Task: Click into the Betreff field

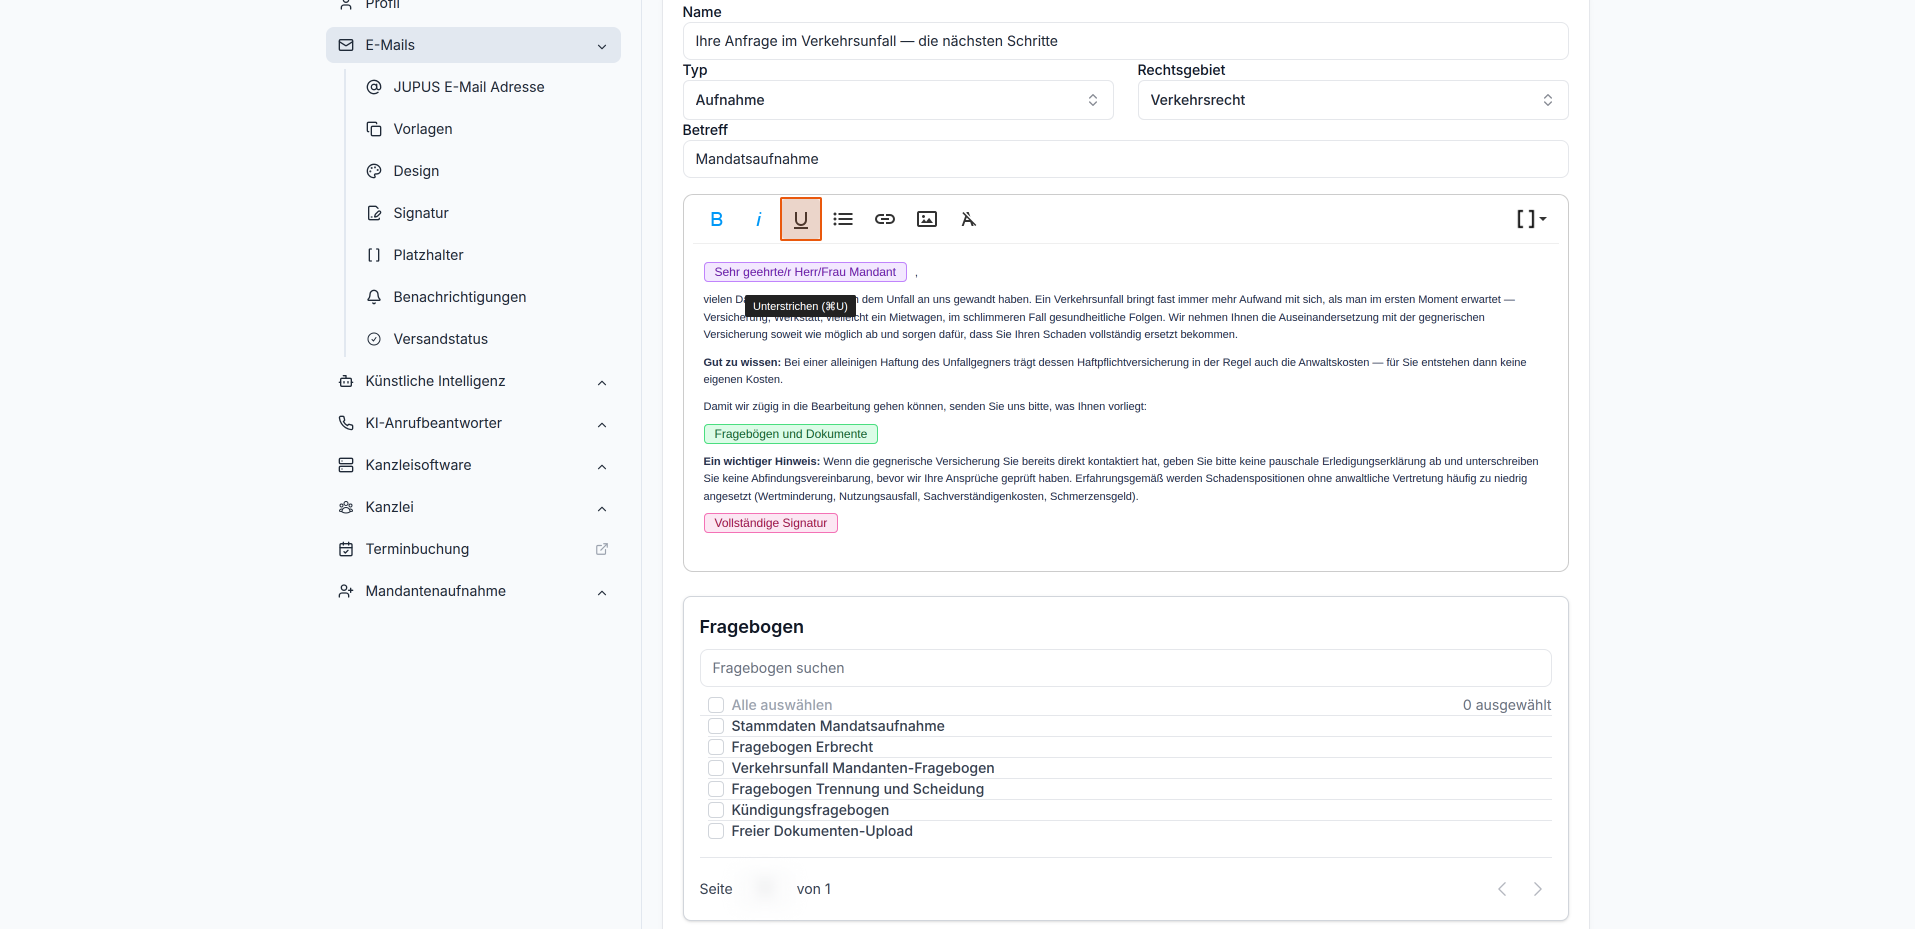Action: (x=1125, y=159)
